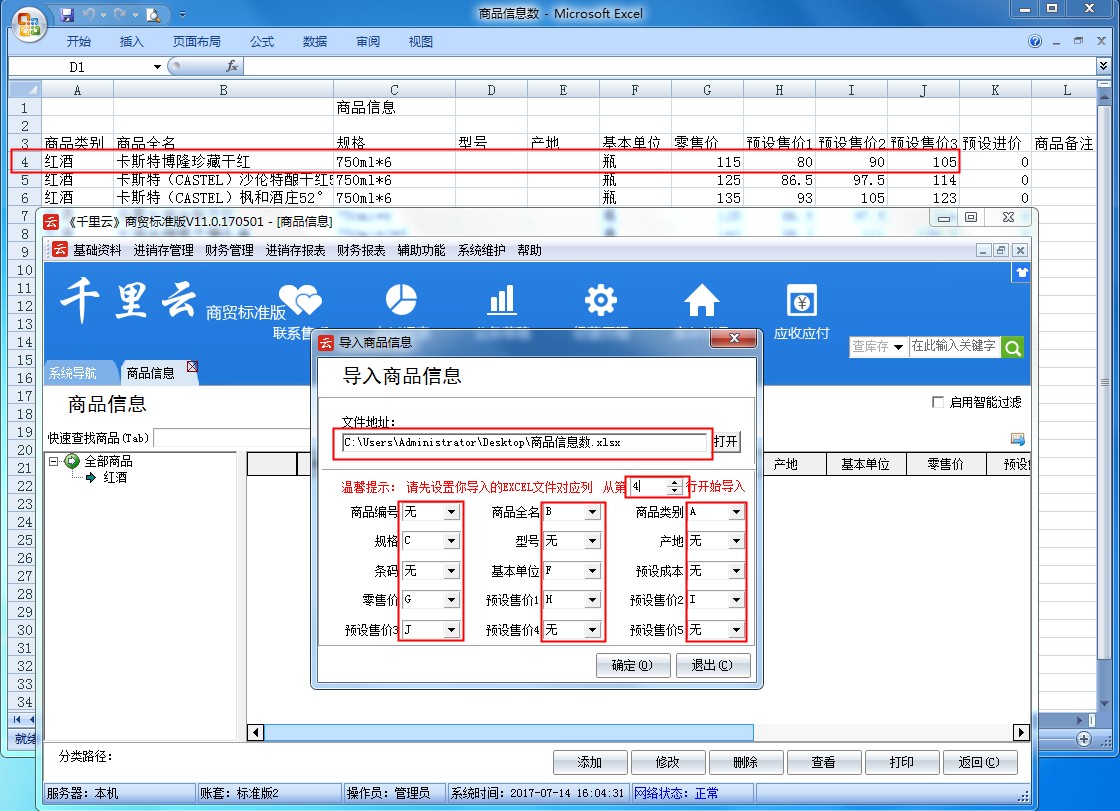Open the gear settings icon
The image size is (1120, 811).
tap(600, 299)
